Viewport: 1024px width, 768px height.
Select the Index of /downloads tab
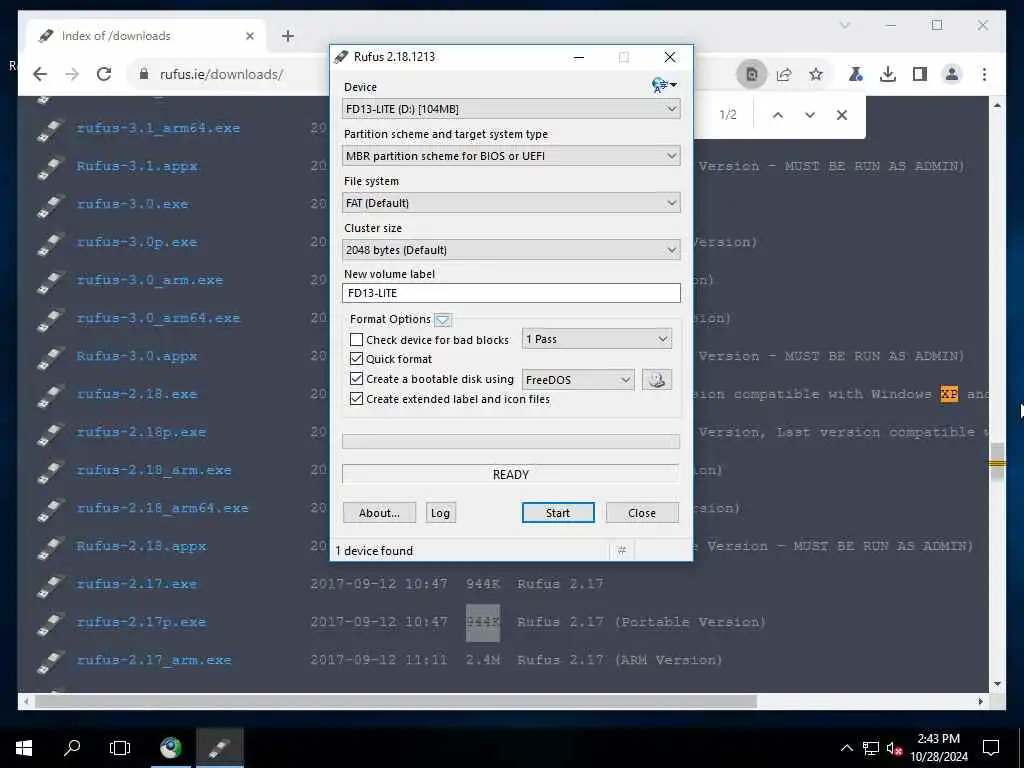[146, 36]
